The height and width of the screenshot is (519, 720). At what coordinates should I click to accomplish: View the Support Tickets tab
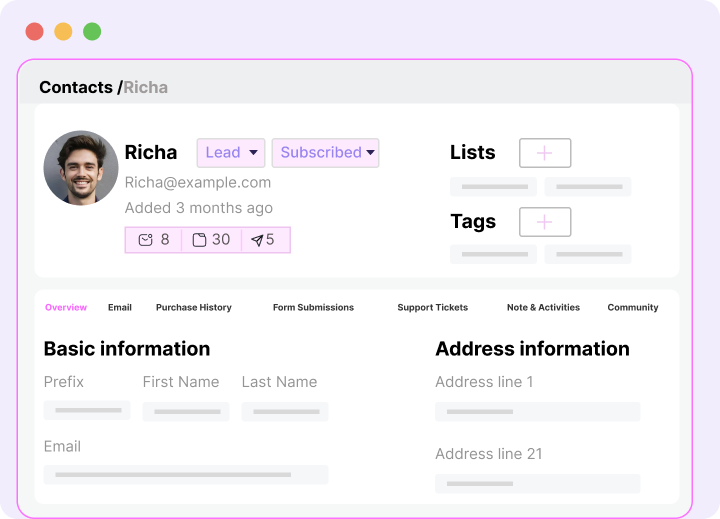coord(432,307)
